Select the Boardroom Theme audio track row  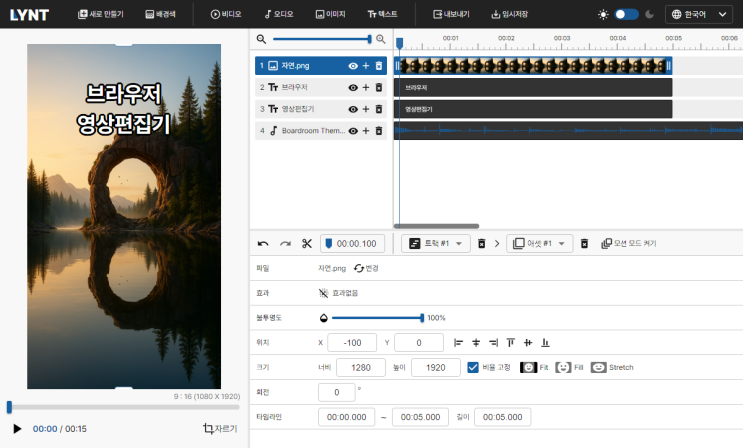pyautogui.click(x=321, y=131)
